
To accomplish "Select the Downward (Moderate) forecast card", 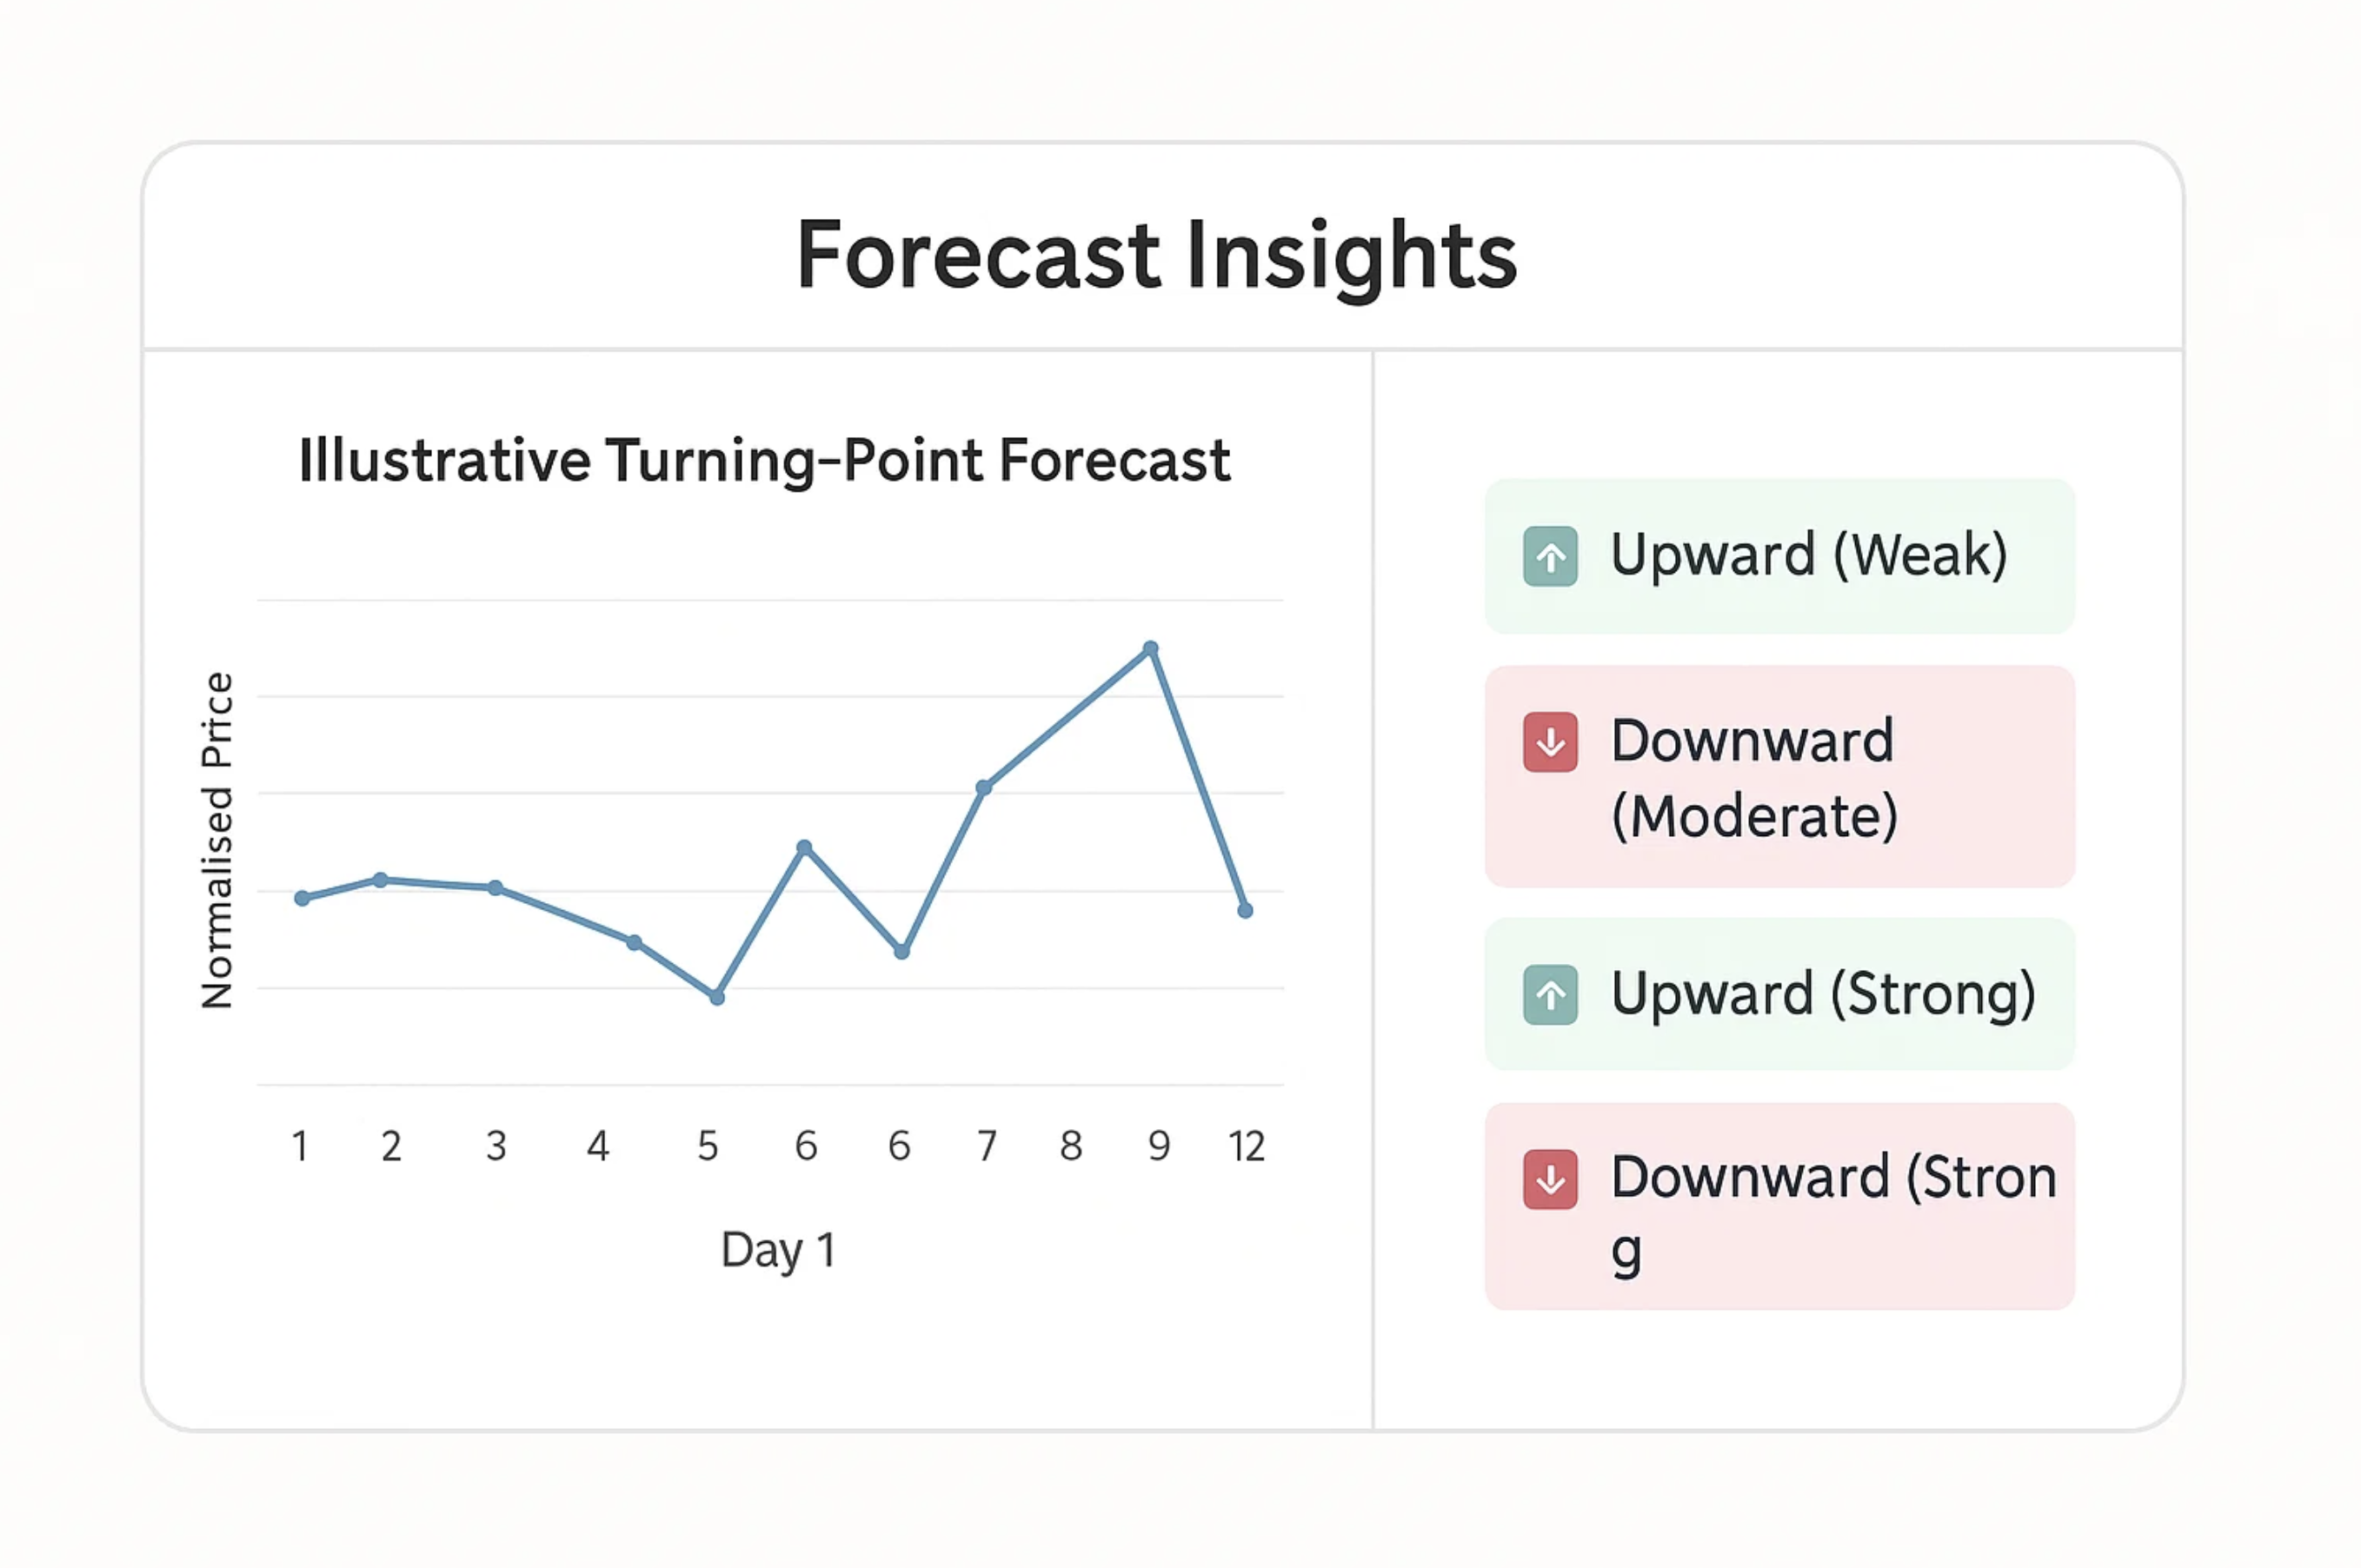I will click(x=1779, y=777).
